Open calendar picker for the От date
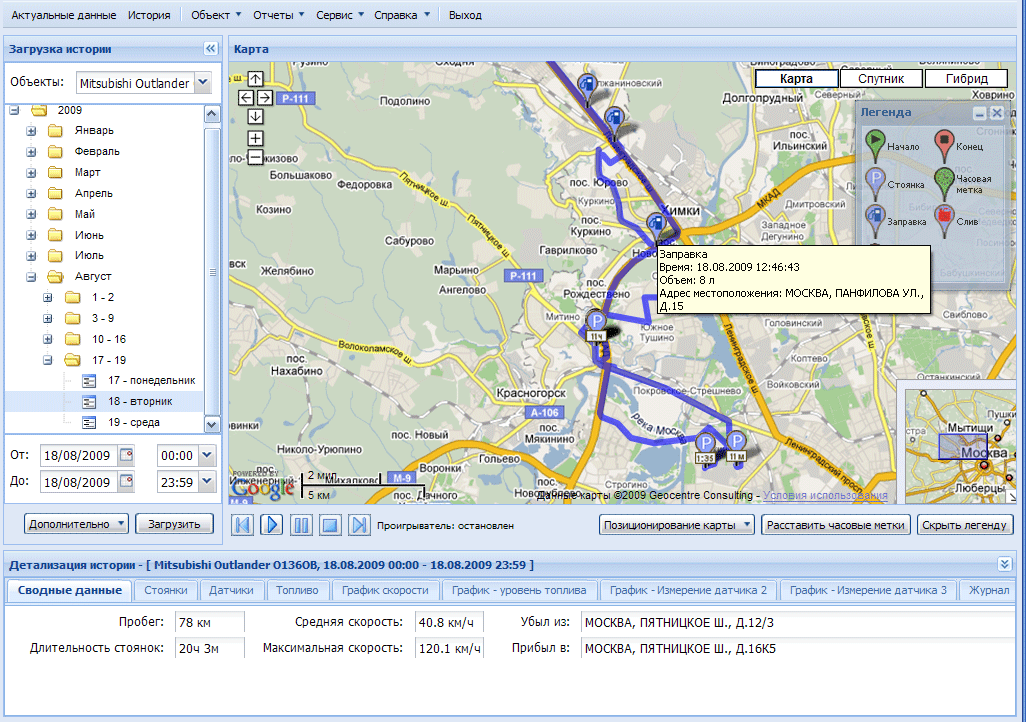 [x=126, y=456]
